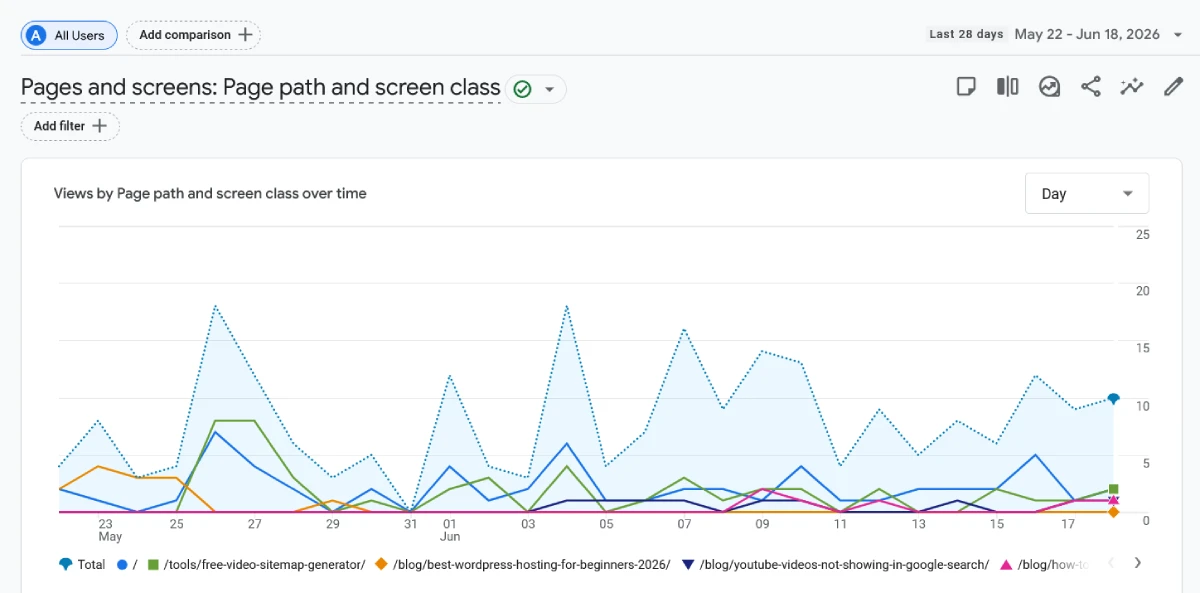1200x593 pixels.
Task: Share this report via share icon
Action: point(1091,87)
